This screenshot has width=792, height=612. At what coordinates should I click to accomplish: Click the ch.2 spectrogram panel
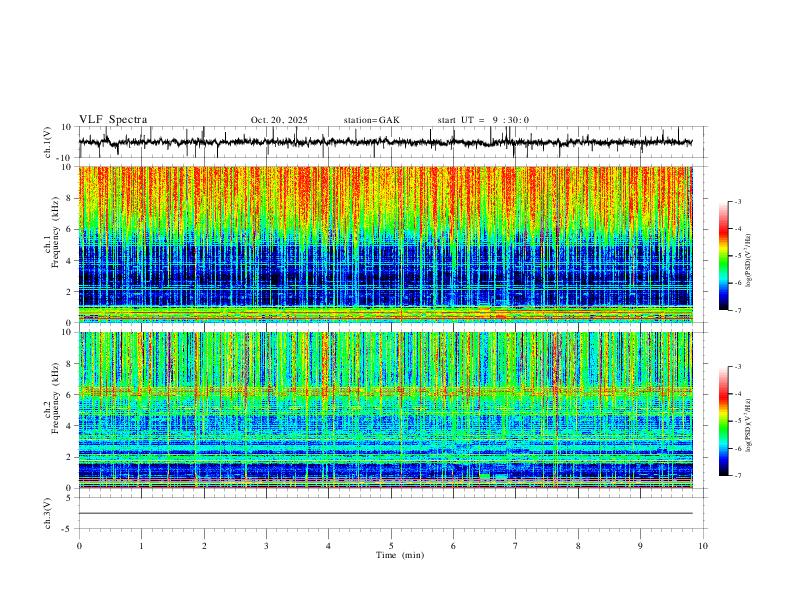point(386,410)
